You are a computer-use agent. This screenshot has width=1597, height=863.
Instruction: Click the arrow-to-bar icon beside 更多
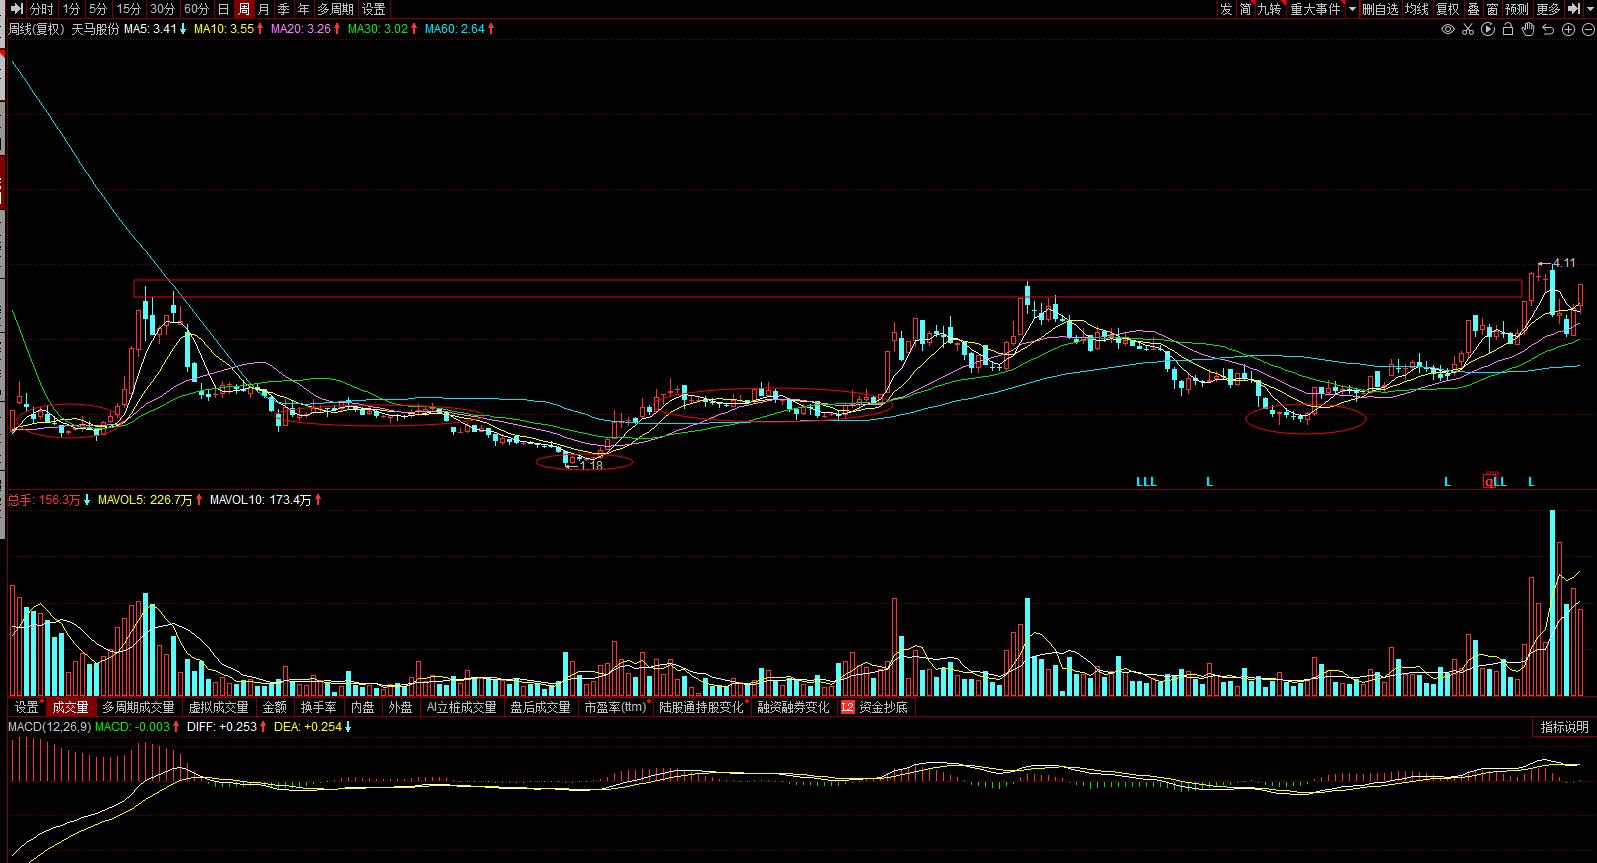tap(1574, 9)
